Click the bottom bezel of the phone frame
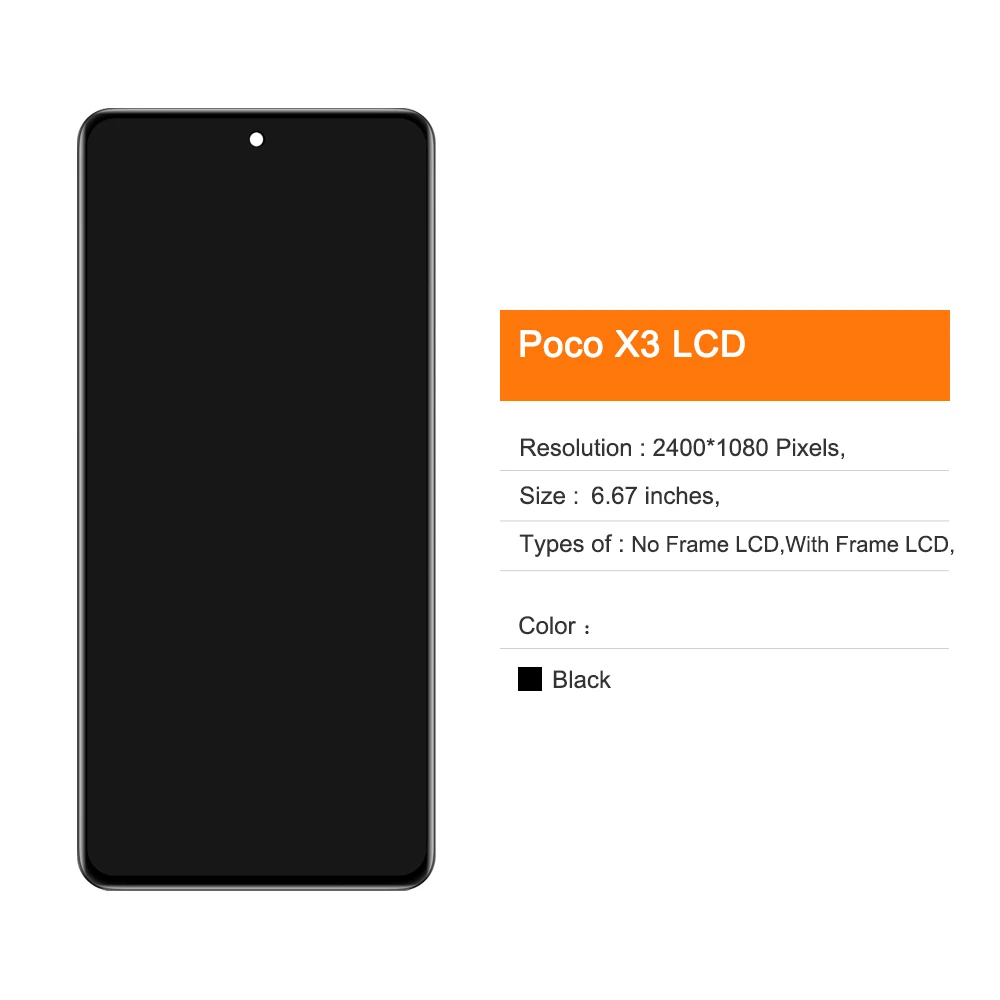 click(256, 882)
